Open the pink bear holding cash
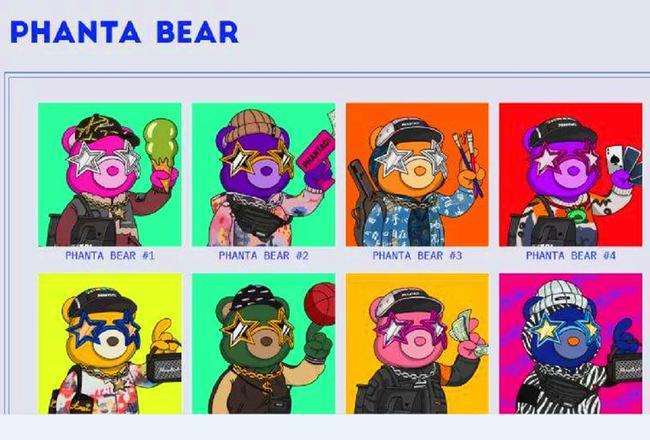 417,343
